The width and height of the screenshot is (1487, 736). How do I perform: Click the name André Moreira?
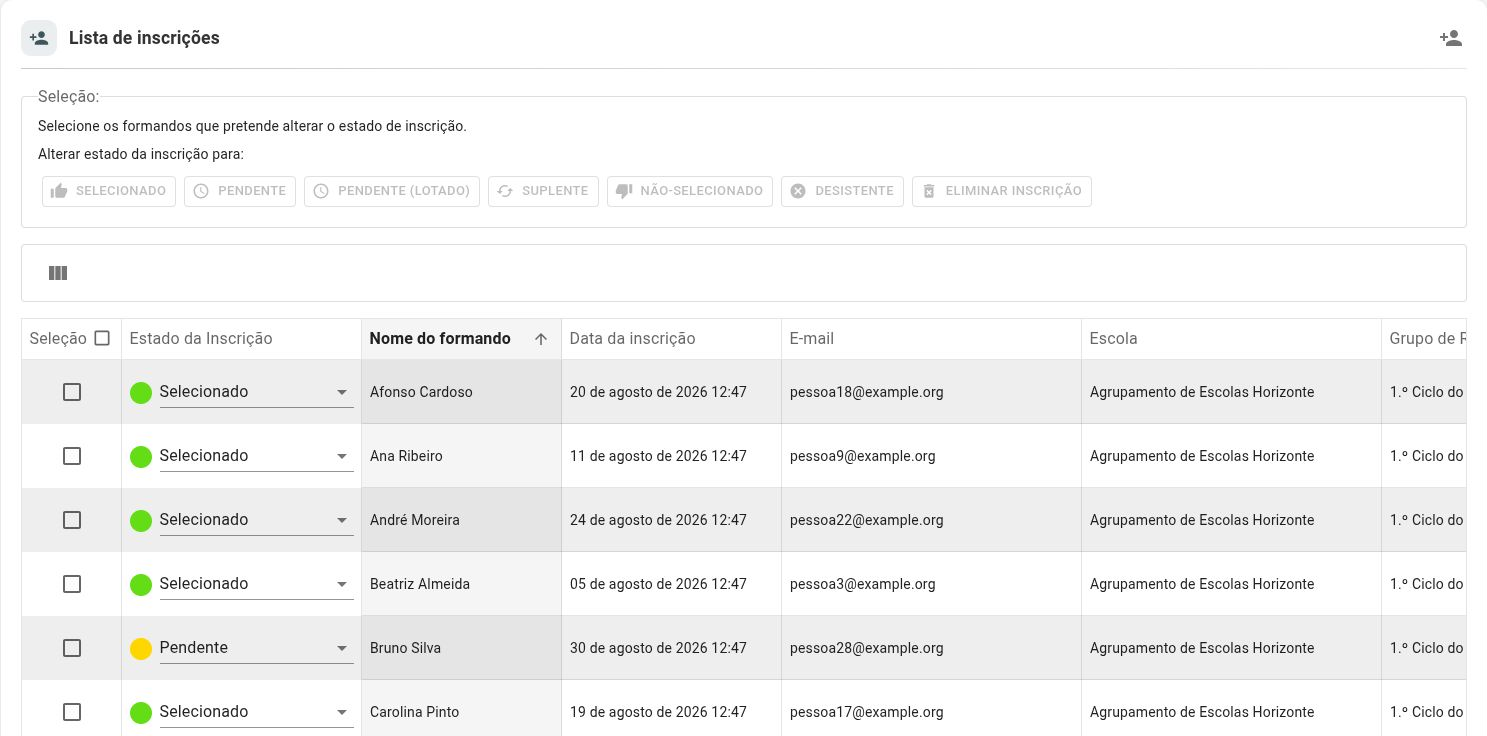pyautogui.click(x=415, y=520)
